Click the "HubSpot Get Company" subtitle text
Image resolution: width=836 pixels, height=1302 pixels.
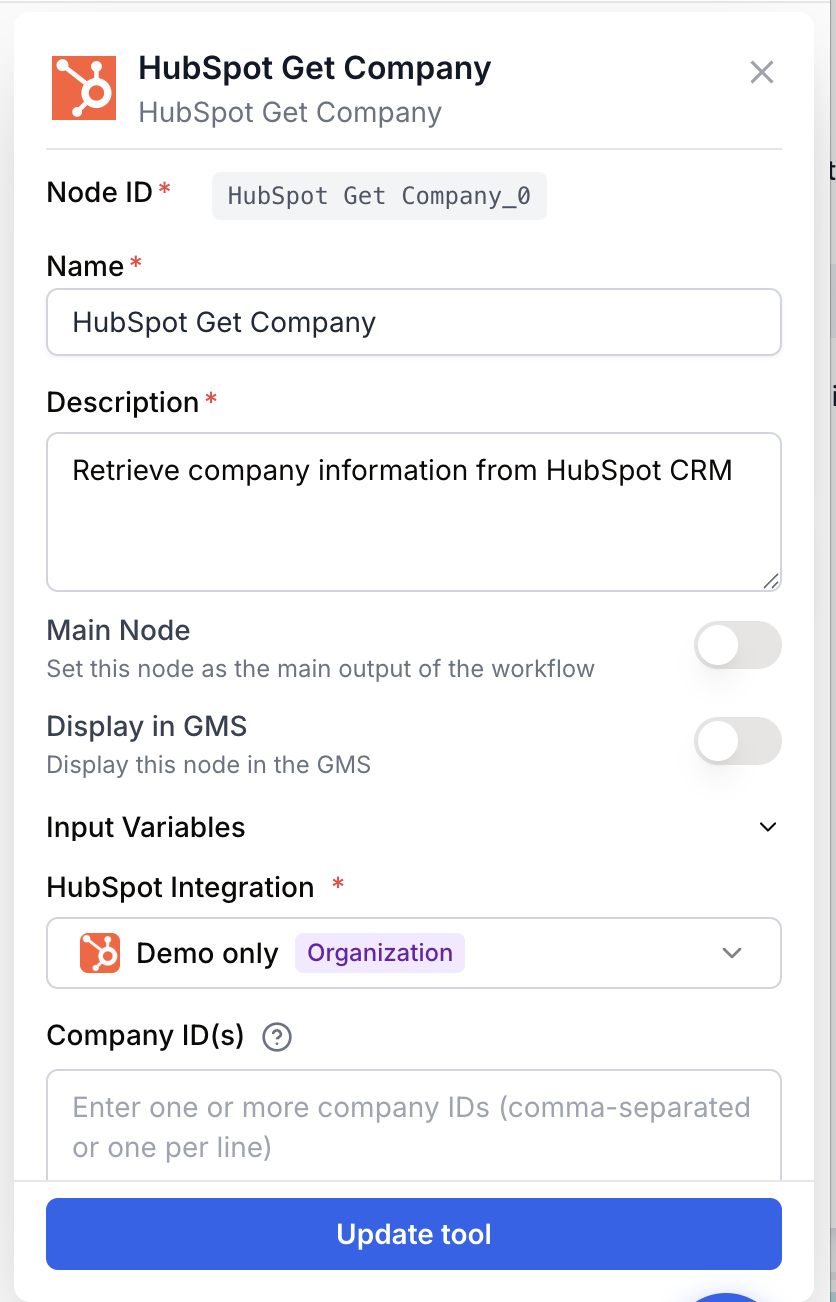click(290, 112)
